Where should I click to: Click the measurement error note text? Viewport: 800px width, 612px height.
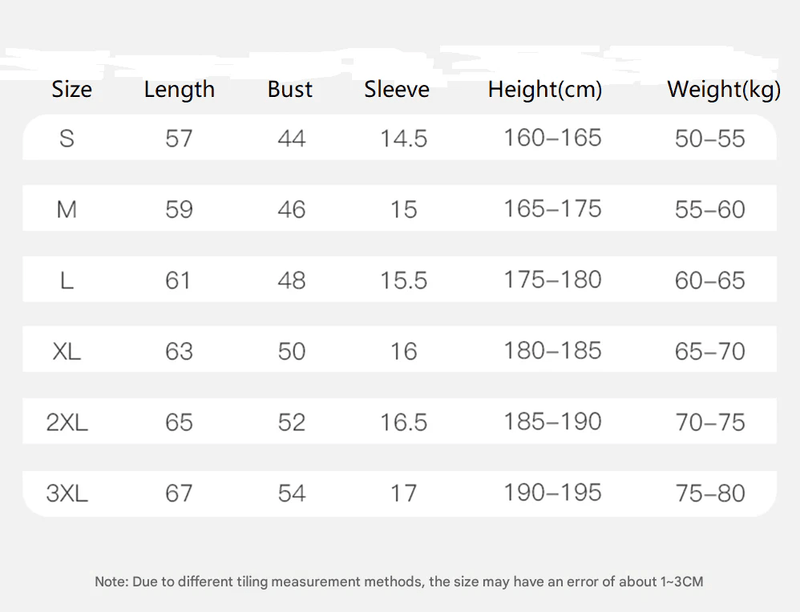(399, 581)
